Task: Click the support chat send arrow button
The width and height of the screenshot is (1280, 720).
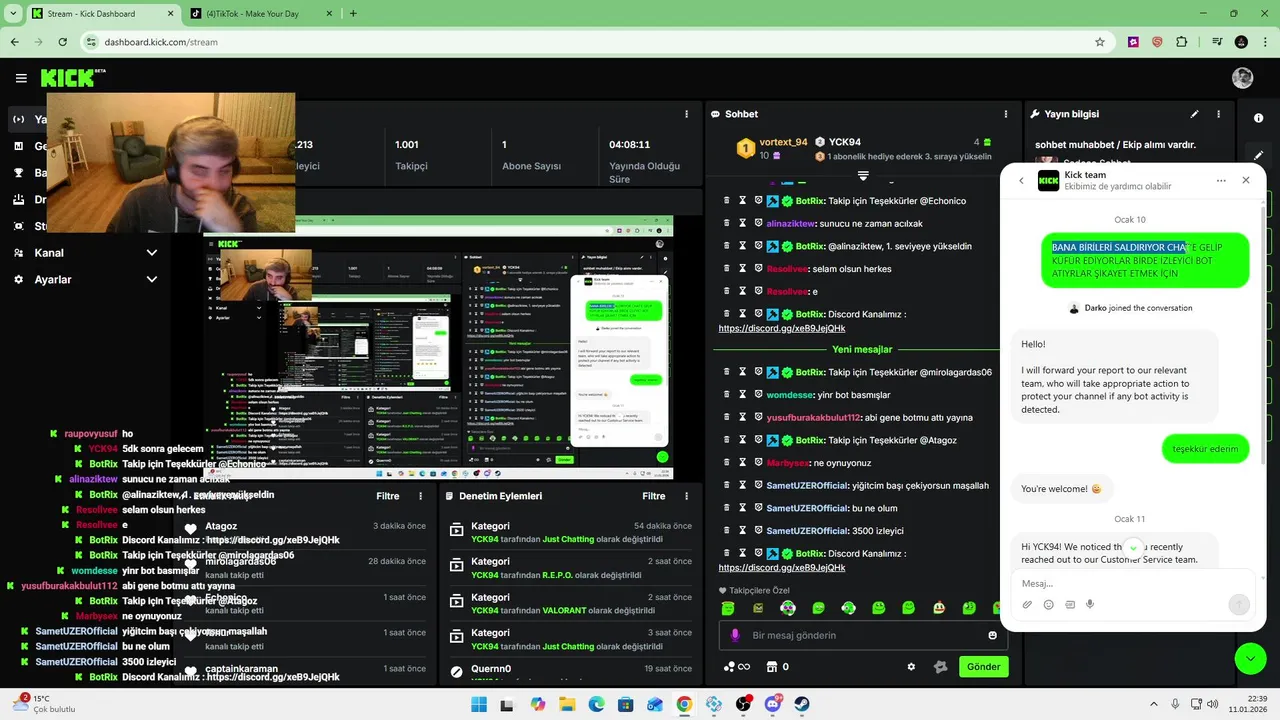Action: tap(1239, 604)
